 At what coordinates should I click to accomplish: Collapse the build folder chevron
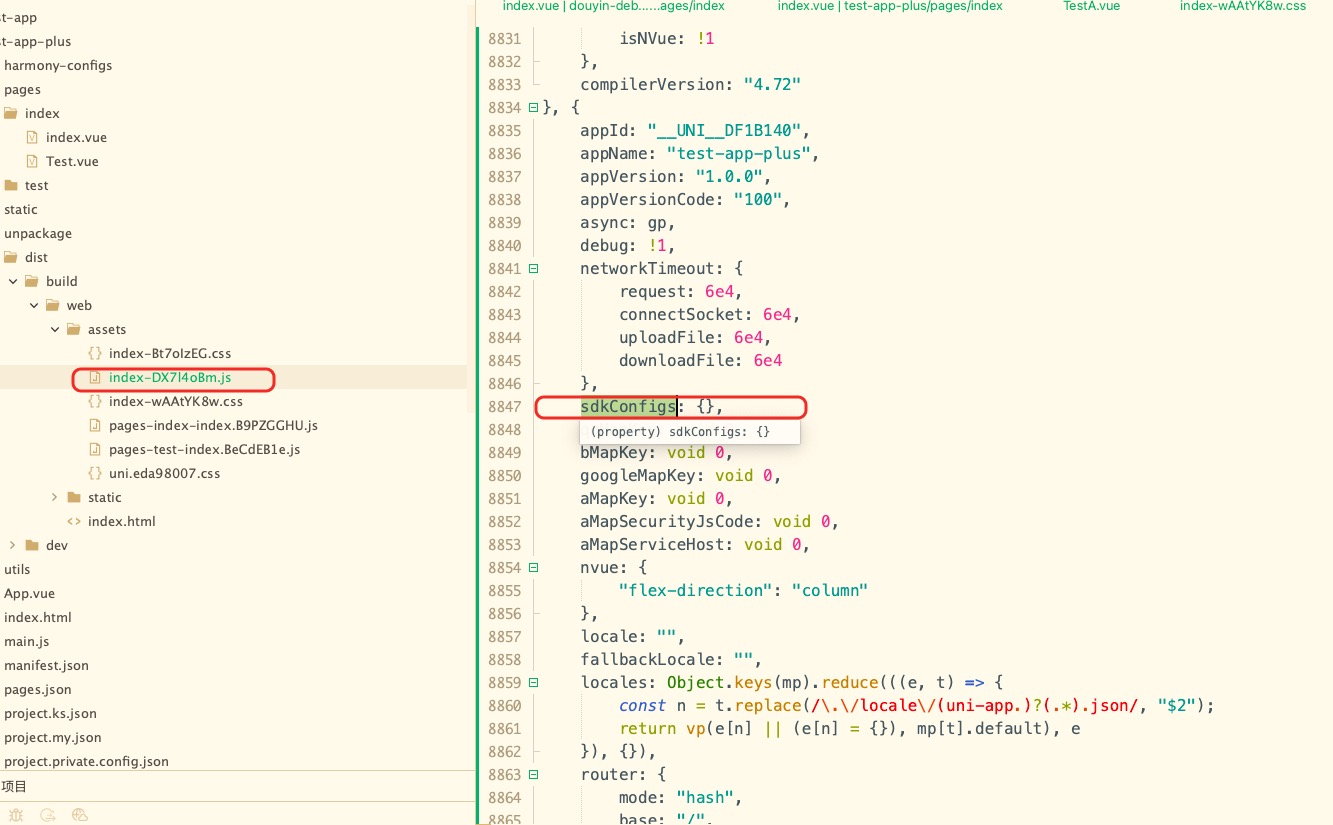pos(13,282)
